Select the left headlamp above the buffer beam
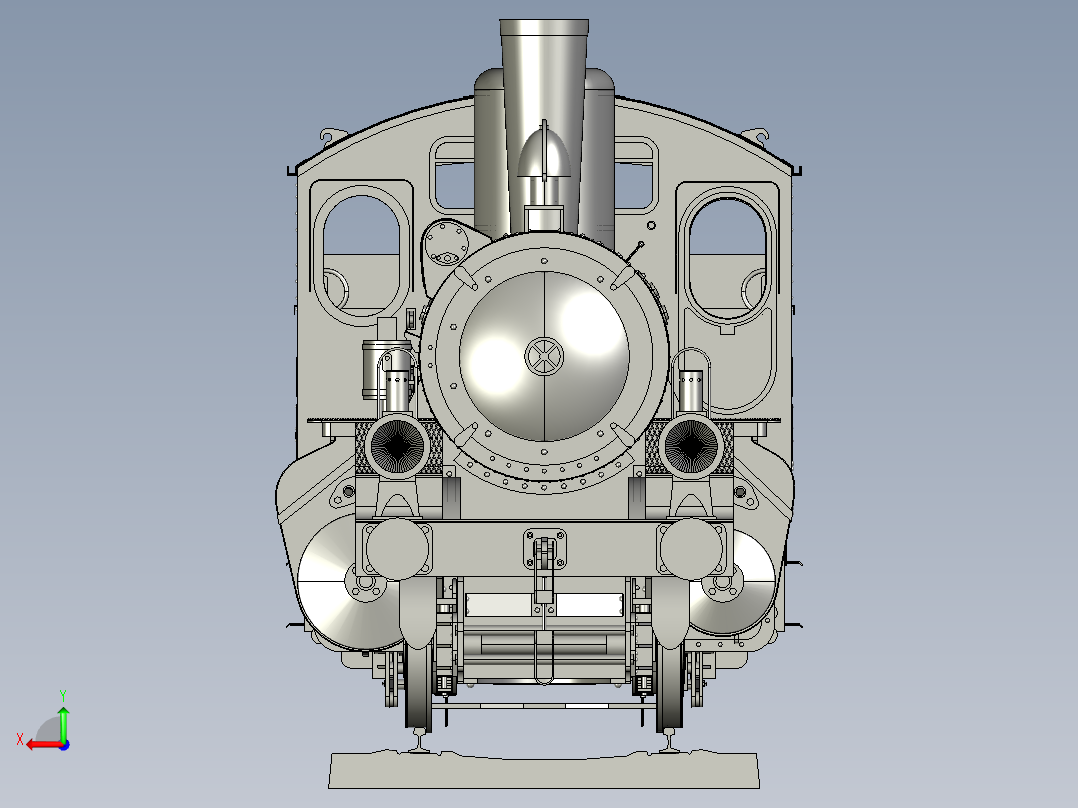The image size is (1078, 808). [x=397, y=446]
